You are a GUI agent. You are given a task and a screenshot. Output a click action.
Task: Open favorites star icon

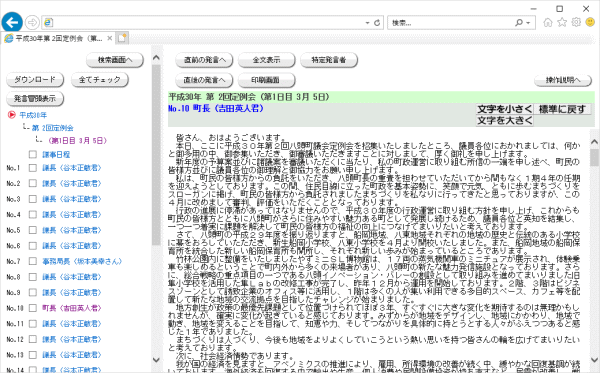tap(562, 23)
